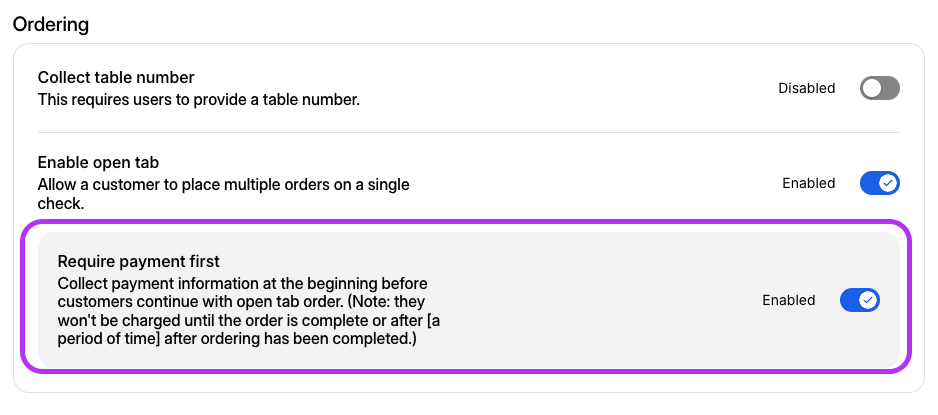Disable the Require payment first switch
This screenshot has width=938, height=415.
pos(859,300)
